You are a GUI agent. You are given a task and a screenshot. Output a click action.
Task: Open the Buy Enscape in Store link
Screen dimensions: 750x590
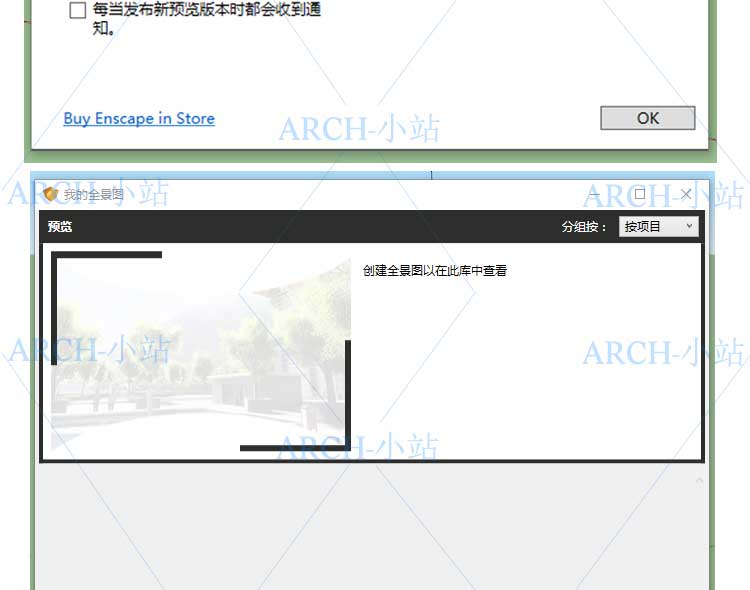pos(139,118)
